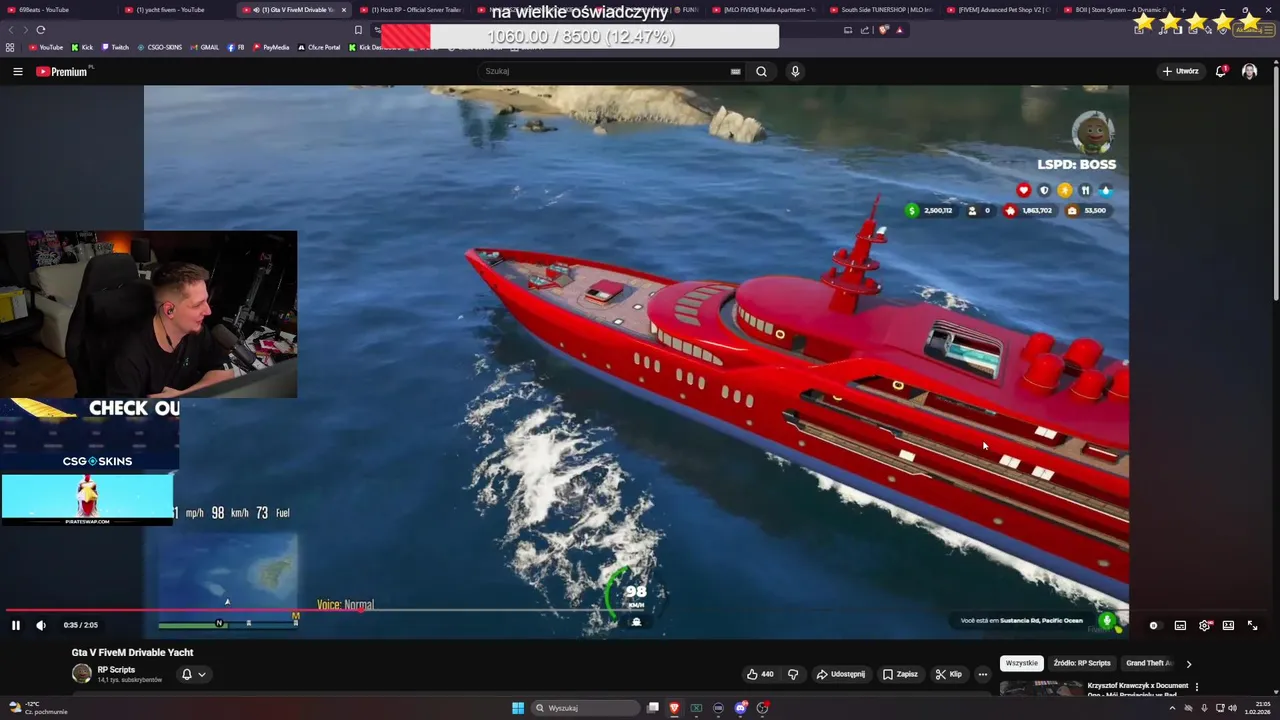Select the Wszystkie filter chip

[x=1022, y=663]
